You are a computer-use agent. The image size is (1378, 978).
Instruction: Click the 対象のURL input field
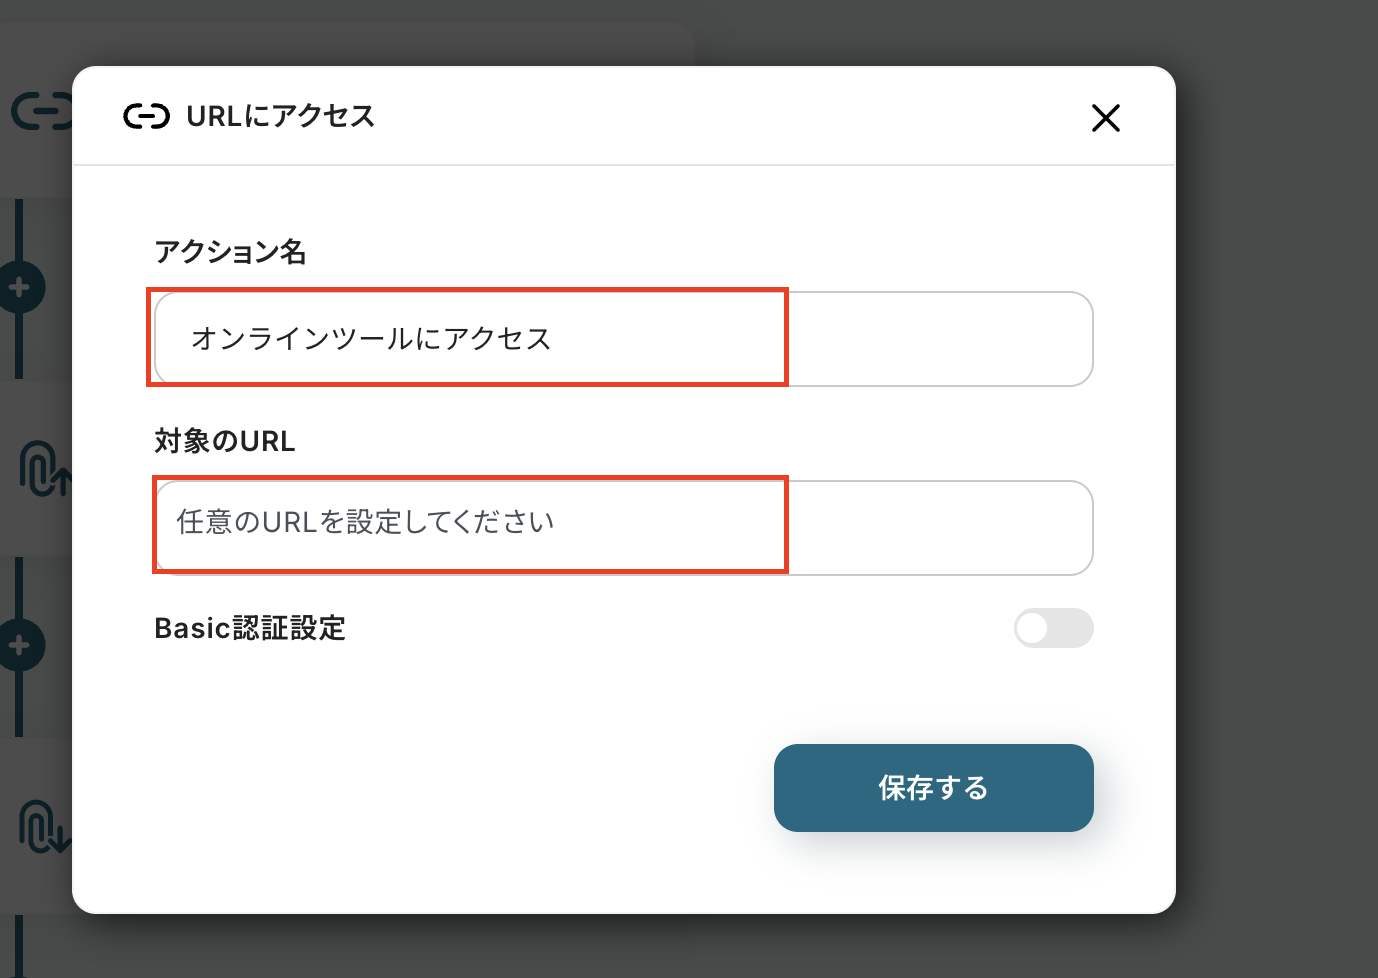click(x=623, y=527)
